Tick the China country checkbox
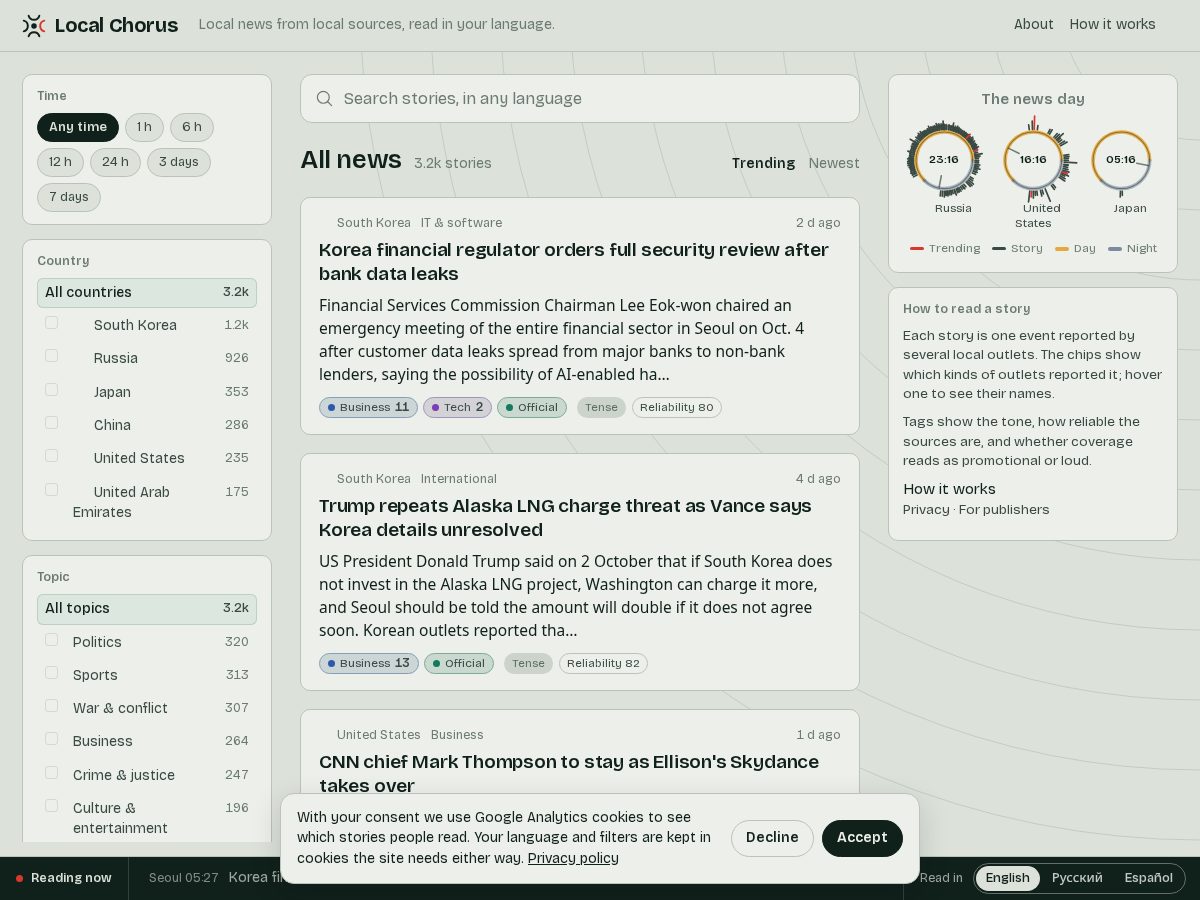 [51, 423]
